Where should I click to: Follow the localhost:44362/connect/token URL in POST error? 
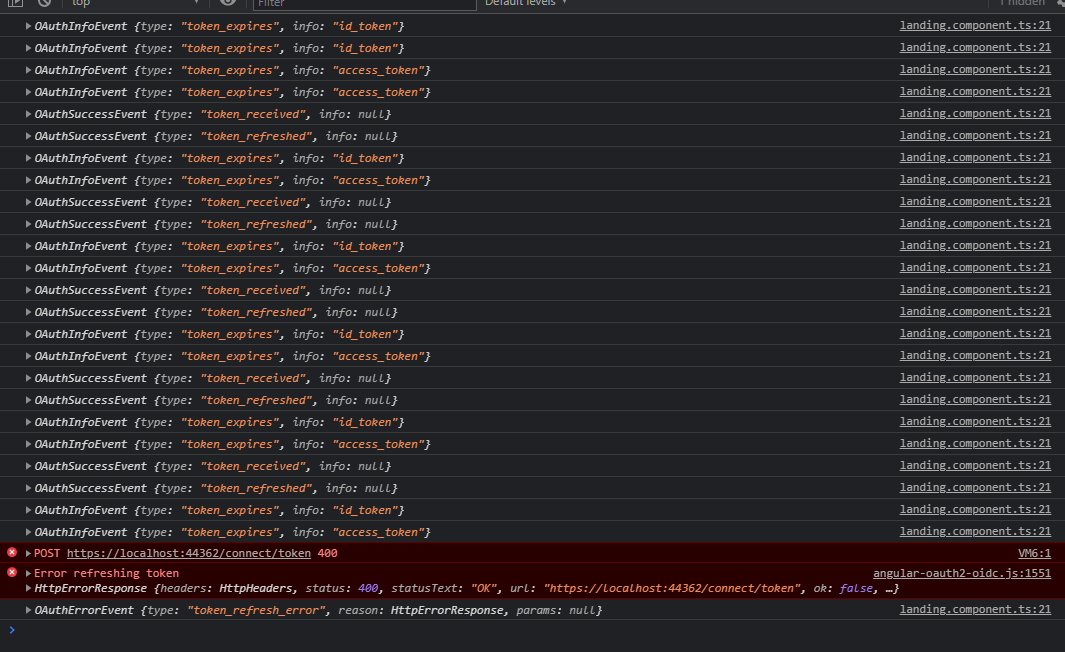188,553
